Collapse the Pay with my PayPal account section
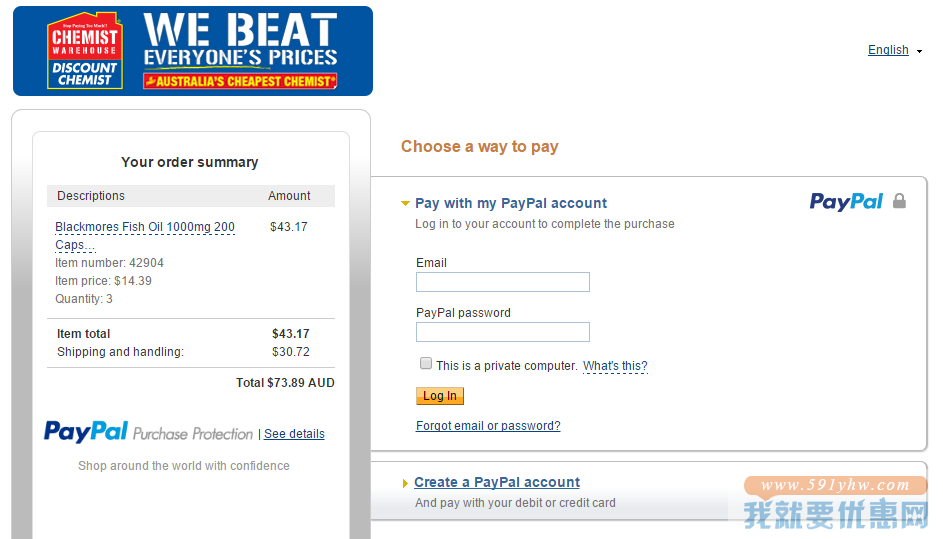Image resolution: width=943 pixels, height=539 pixels. [405, 203]
